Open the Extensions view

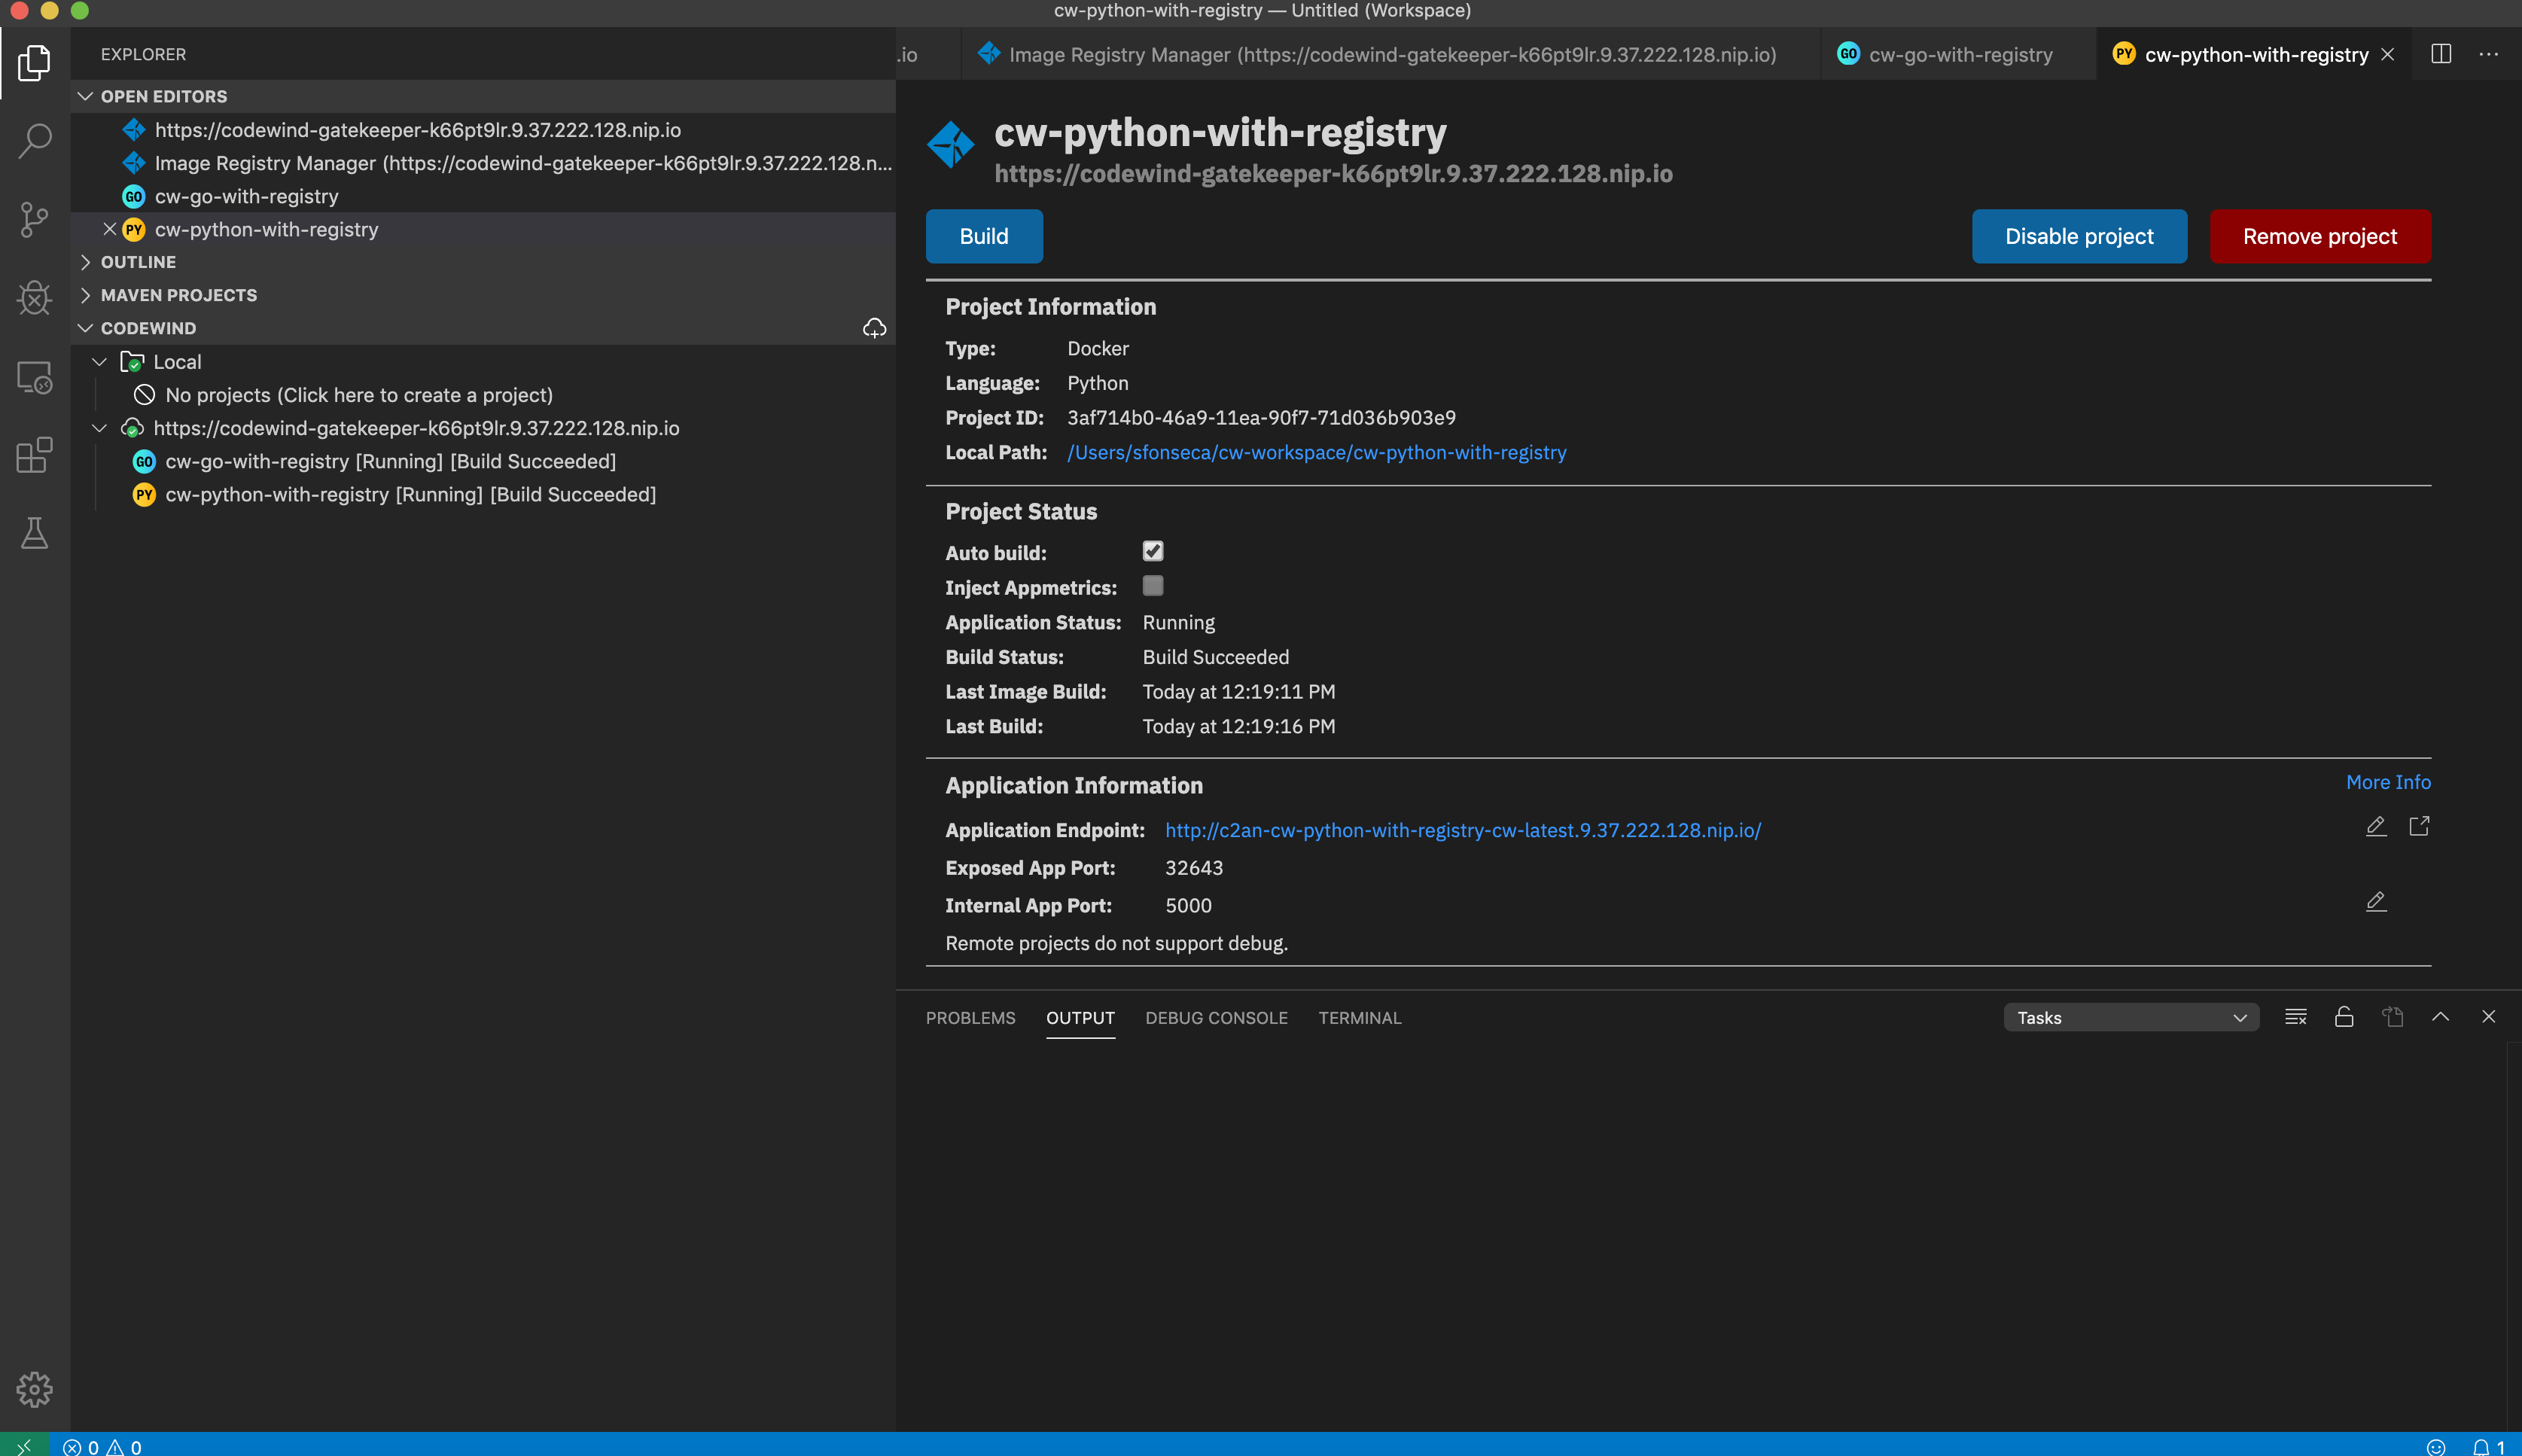34,455
